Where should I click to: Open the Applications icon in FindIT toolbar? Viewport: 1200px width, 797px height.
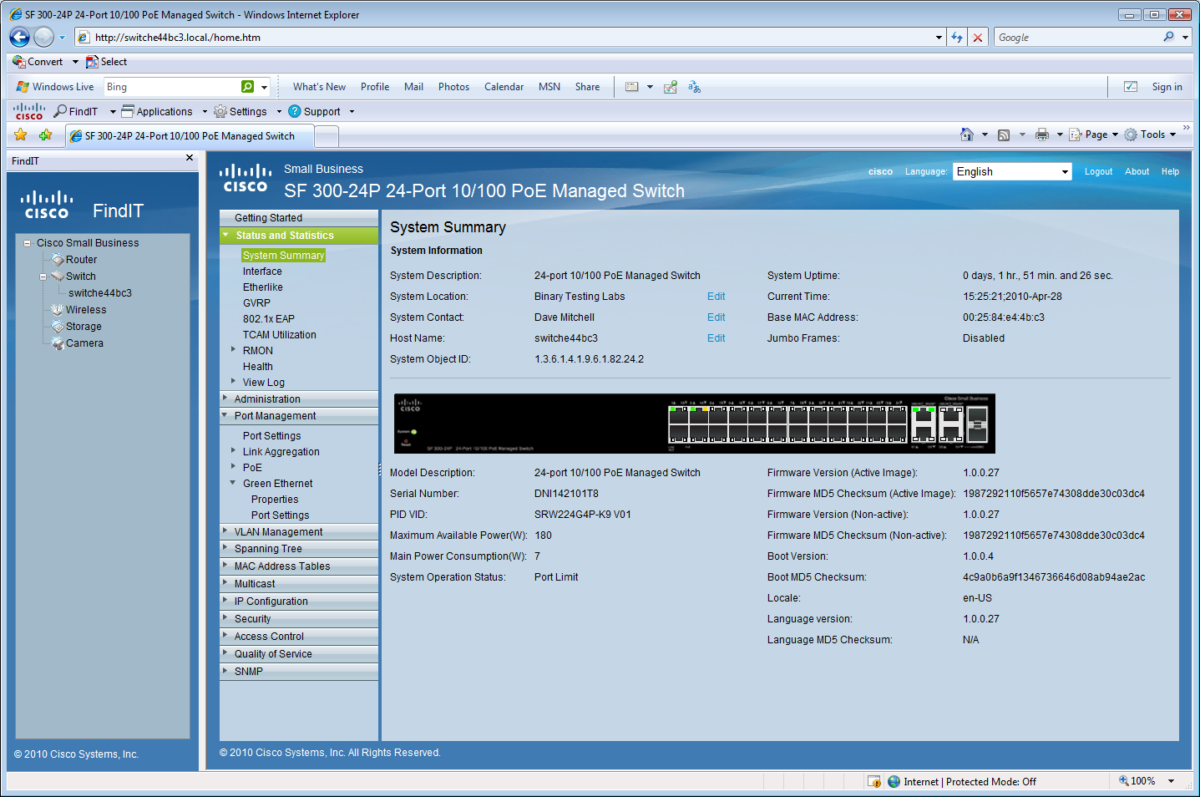tap(128, 111)
